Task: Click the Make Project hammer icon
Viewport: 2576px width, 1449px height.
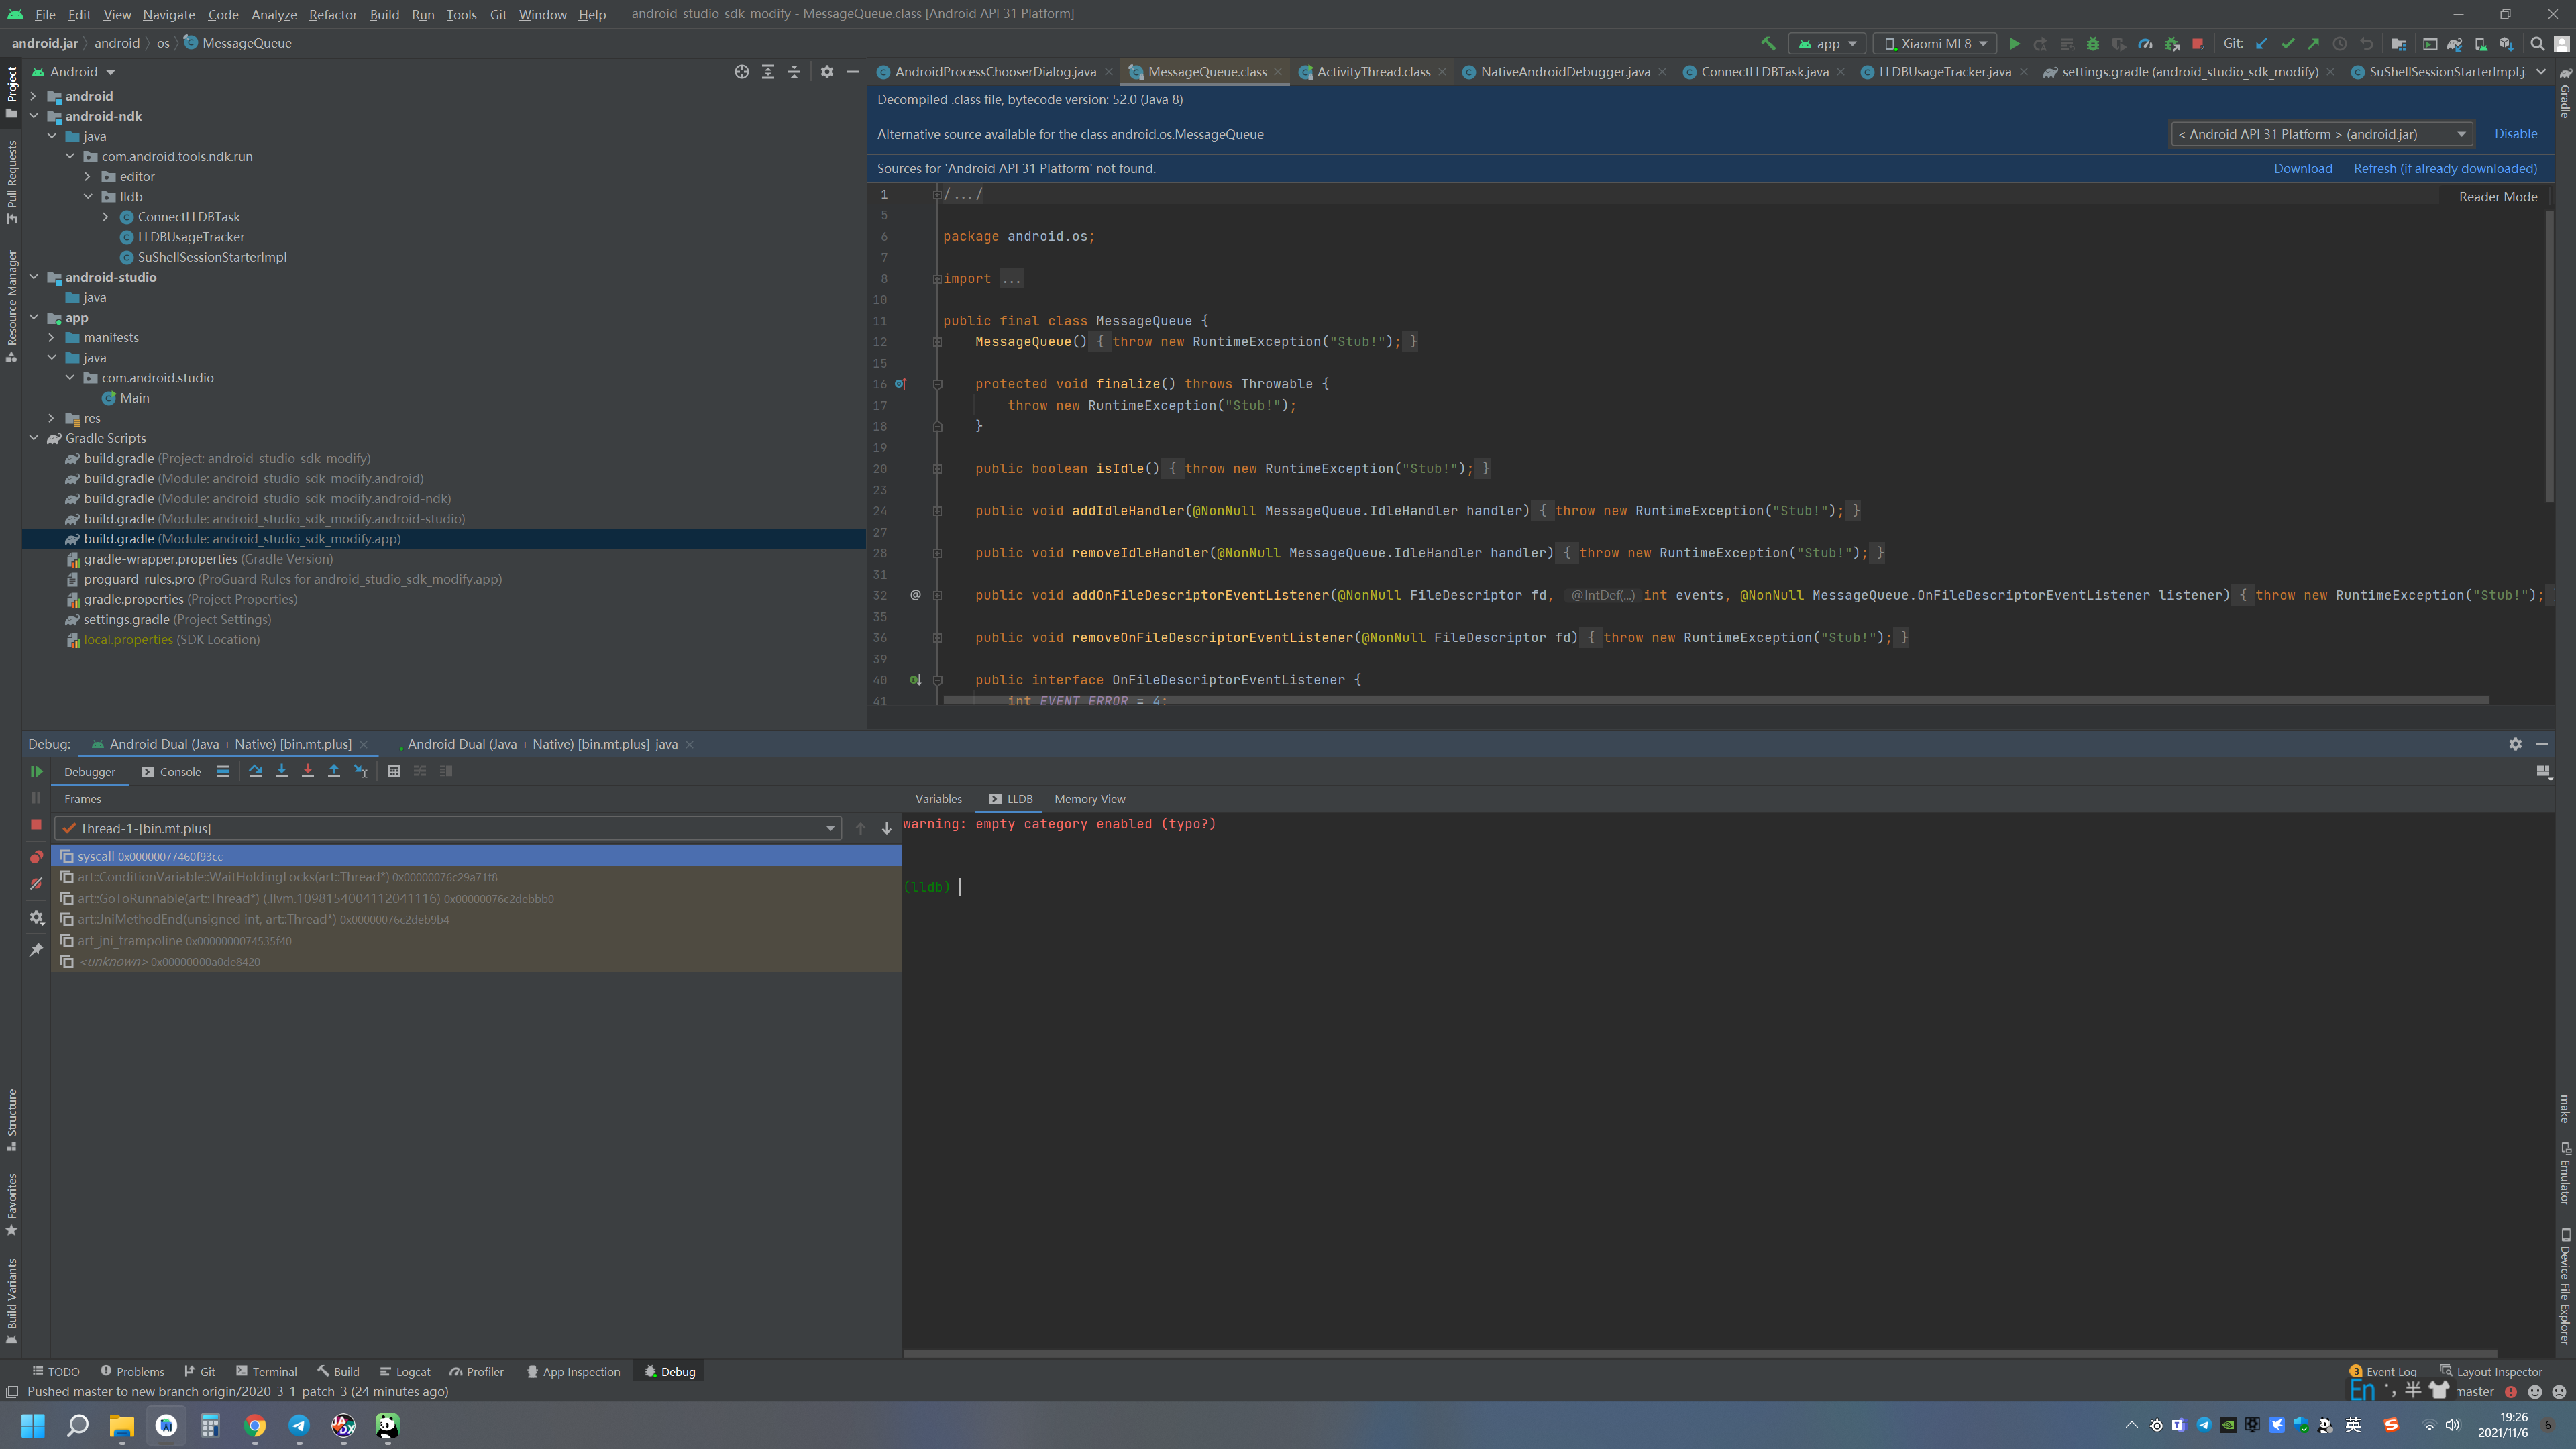Action: pos(1768,44)
